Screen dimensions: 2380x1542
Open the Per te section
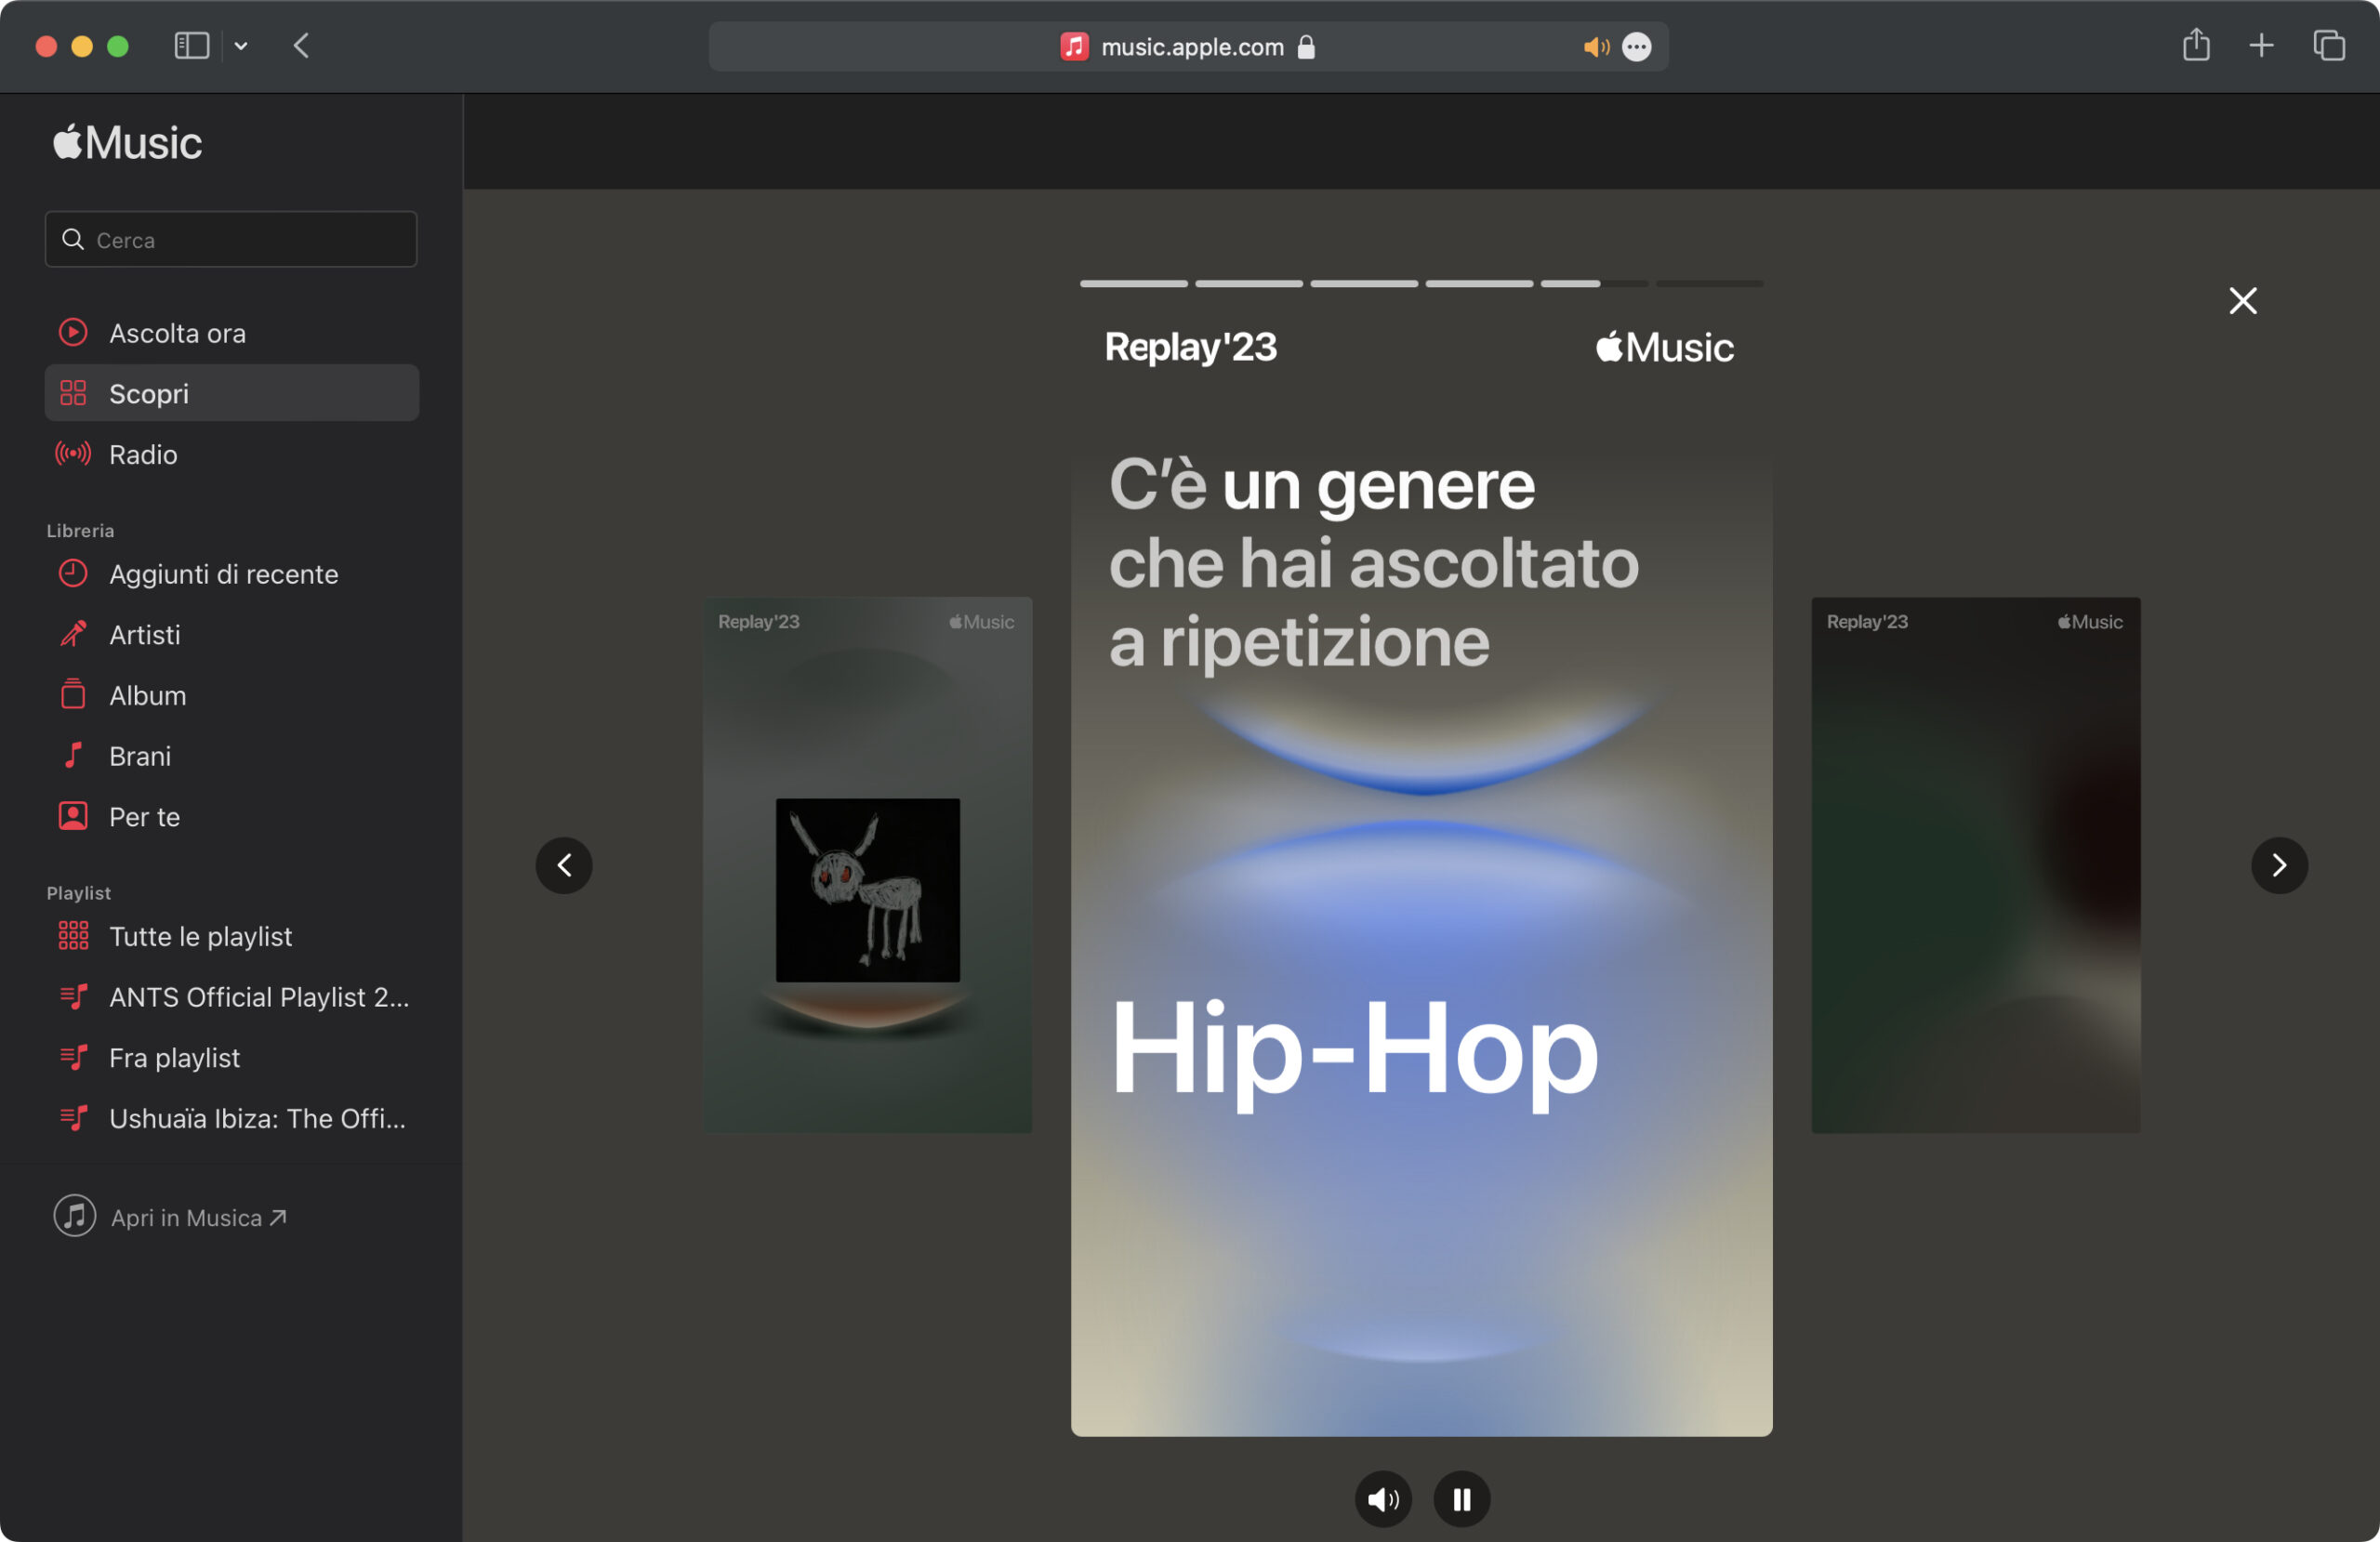pyautogui.click(x=231, y=817)
